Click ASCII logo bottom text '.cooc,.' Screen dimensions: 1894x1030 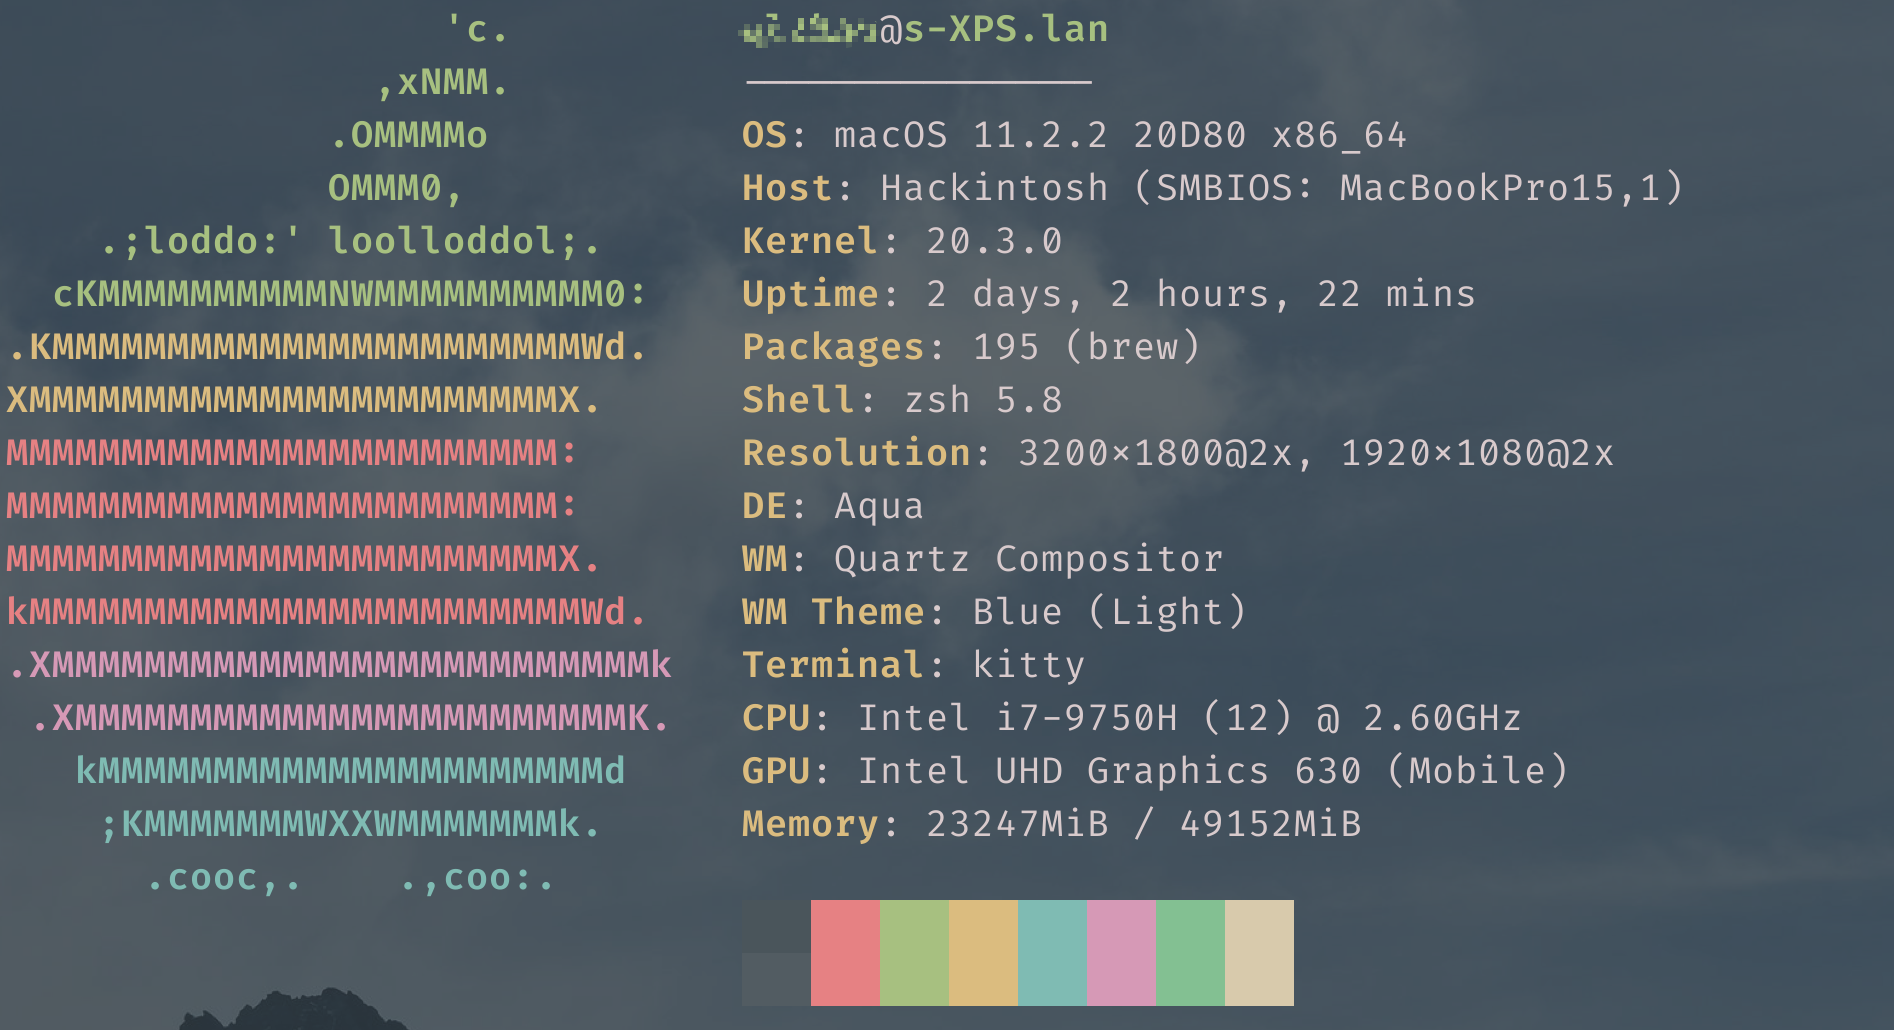tap(223, 878)
